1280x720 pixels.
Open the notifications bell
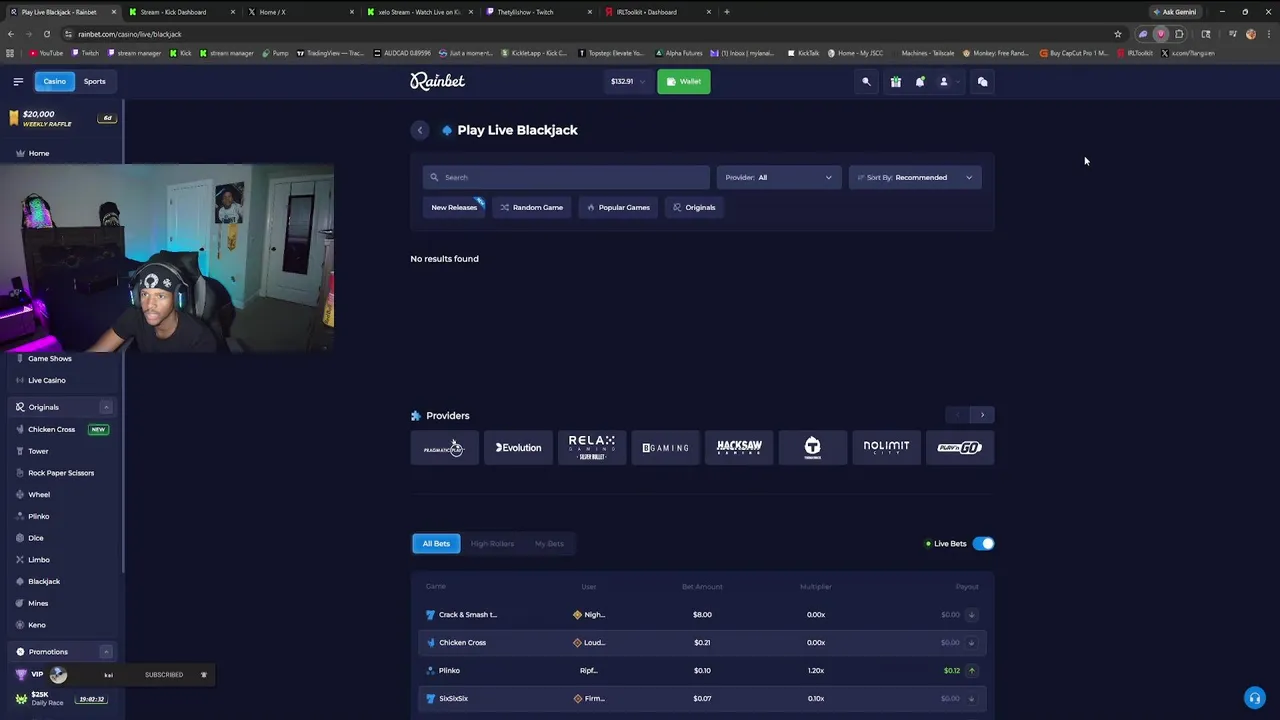point(920,82)
